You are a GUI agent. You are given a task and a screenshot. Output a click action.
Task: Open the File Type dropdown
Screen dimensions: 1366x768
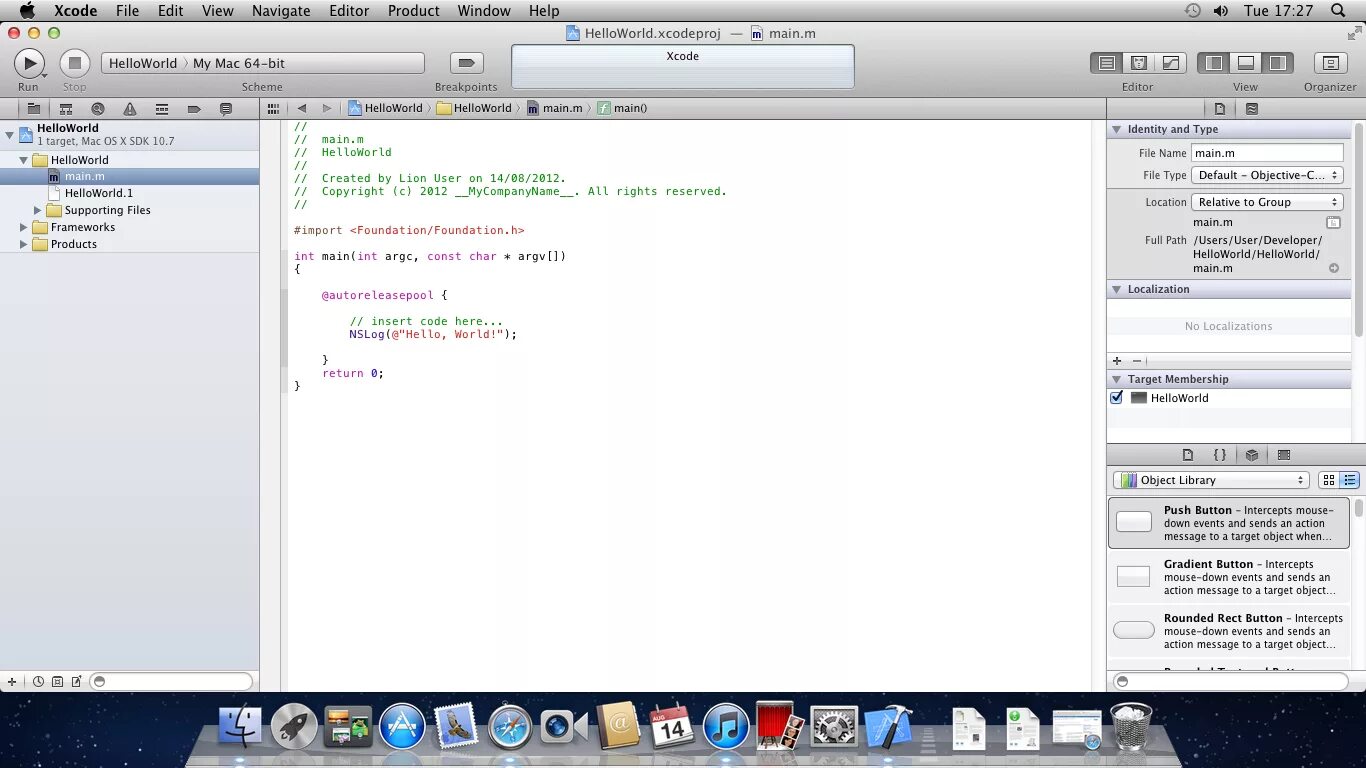pos(1267,175)
